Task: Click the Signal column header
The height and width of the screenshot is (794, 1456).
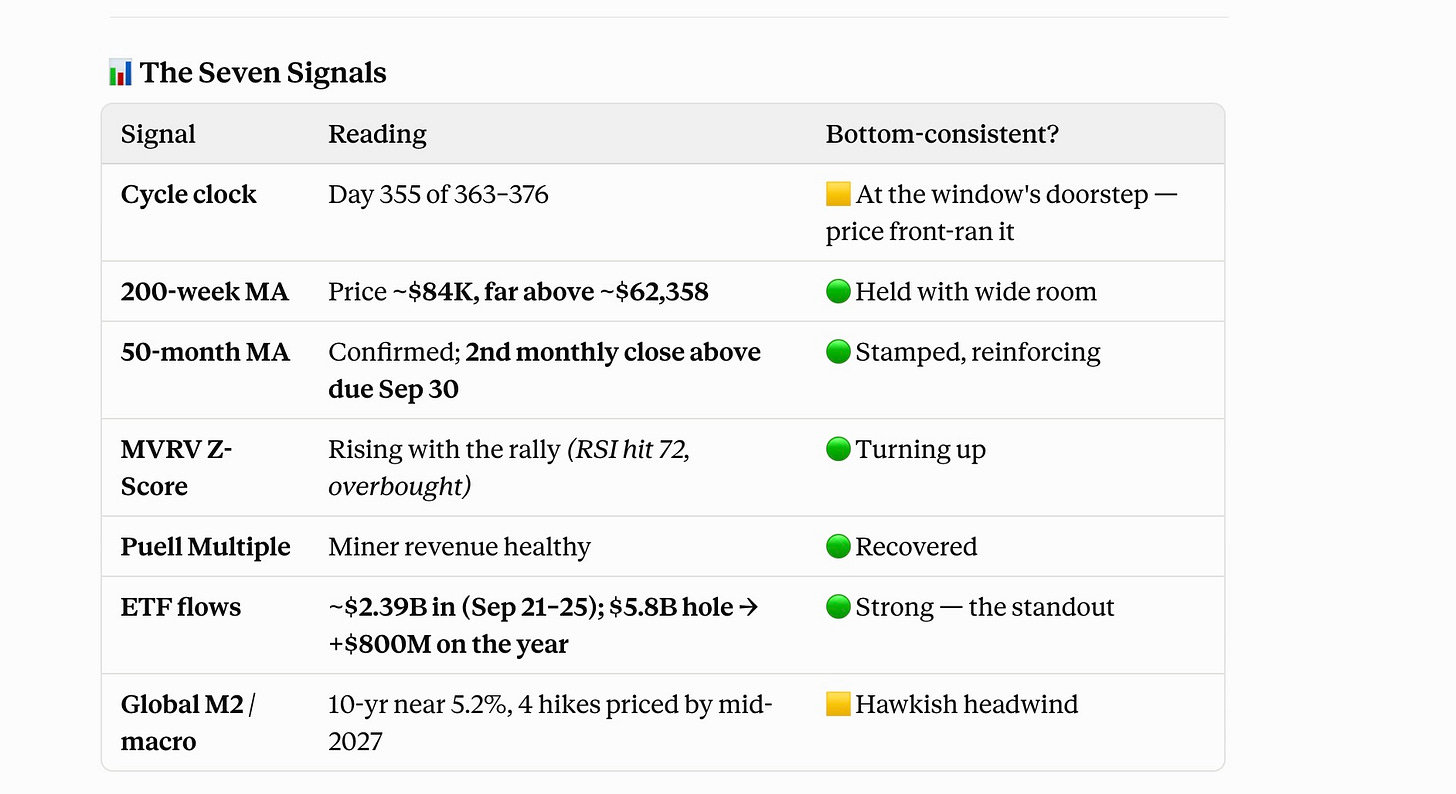Action: 158,134
